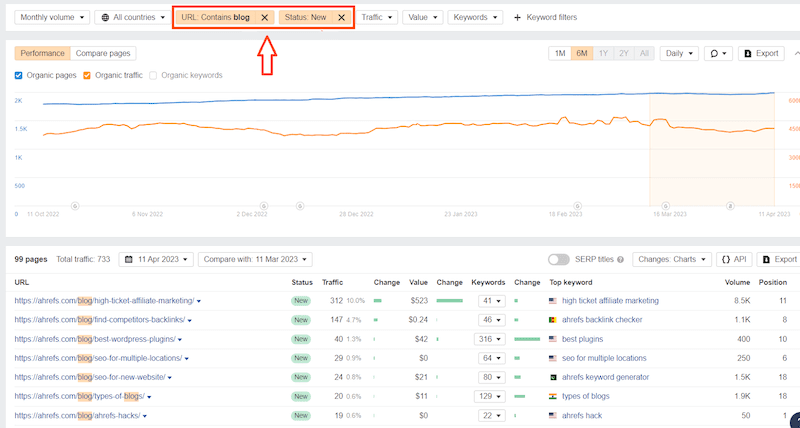Click the Keyword filters button
The height and width of the screenshot is (428, 800).
click(545, 17)
